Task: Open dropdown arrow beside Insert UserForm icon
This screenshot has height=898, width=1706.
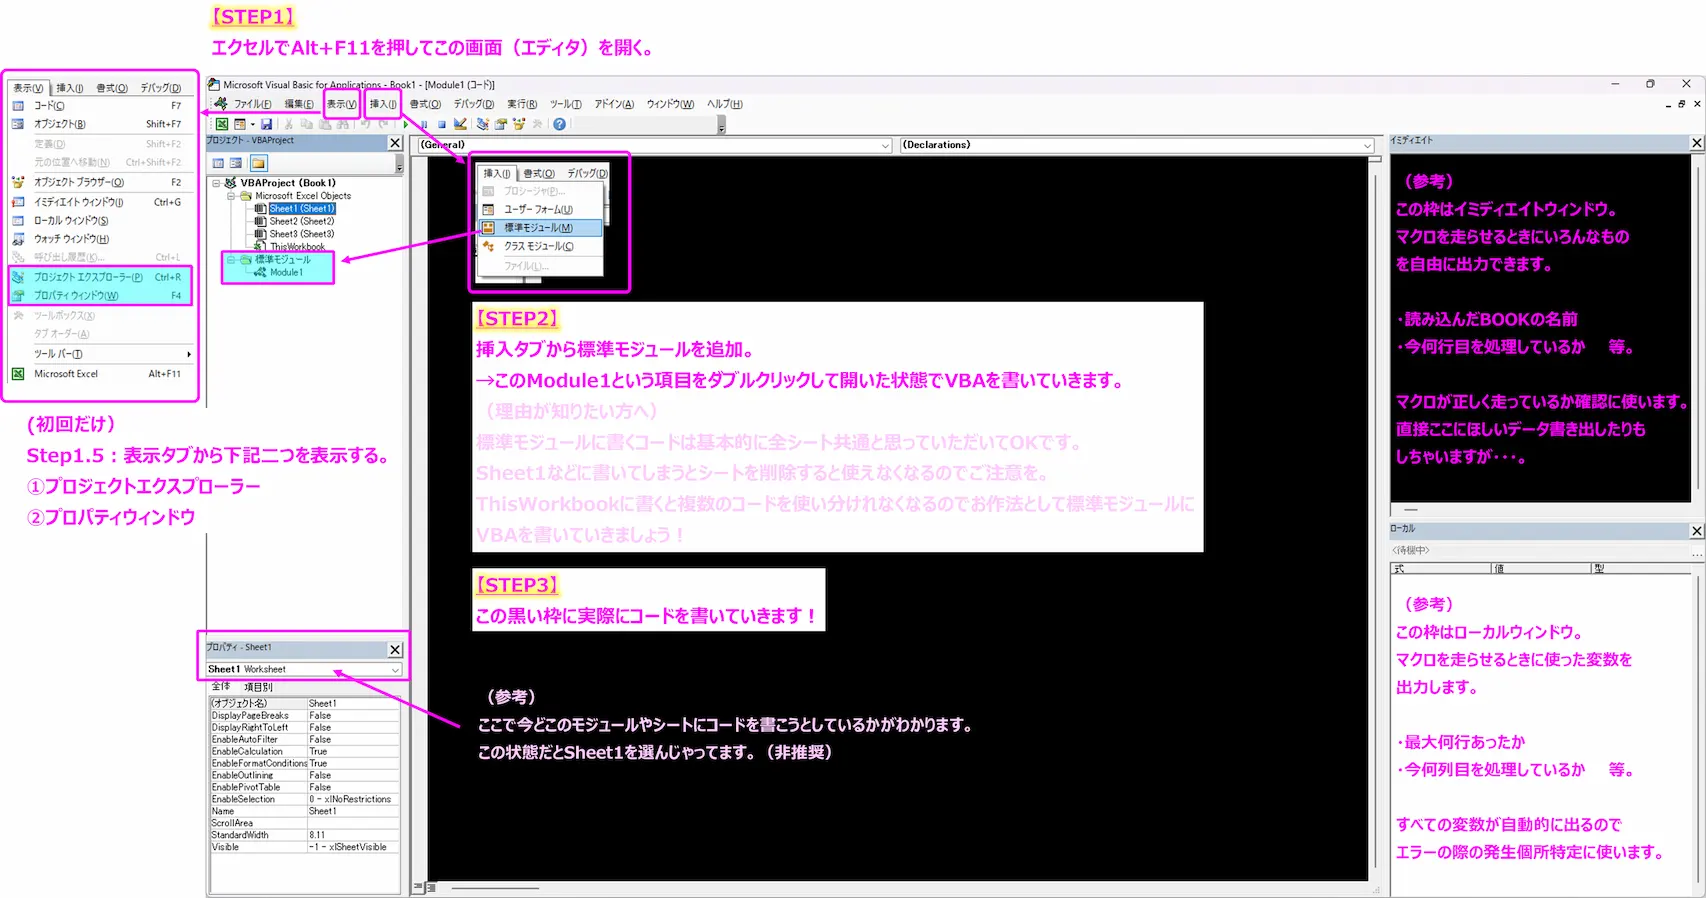Action: (x=253, y=124)
